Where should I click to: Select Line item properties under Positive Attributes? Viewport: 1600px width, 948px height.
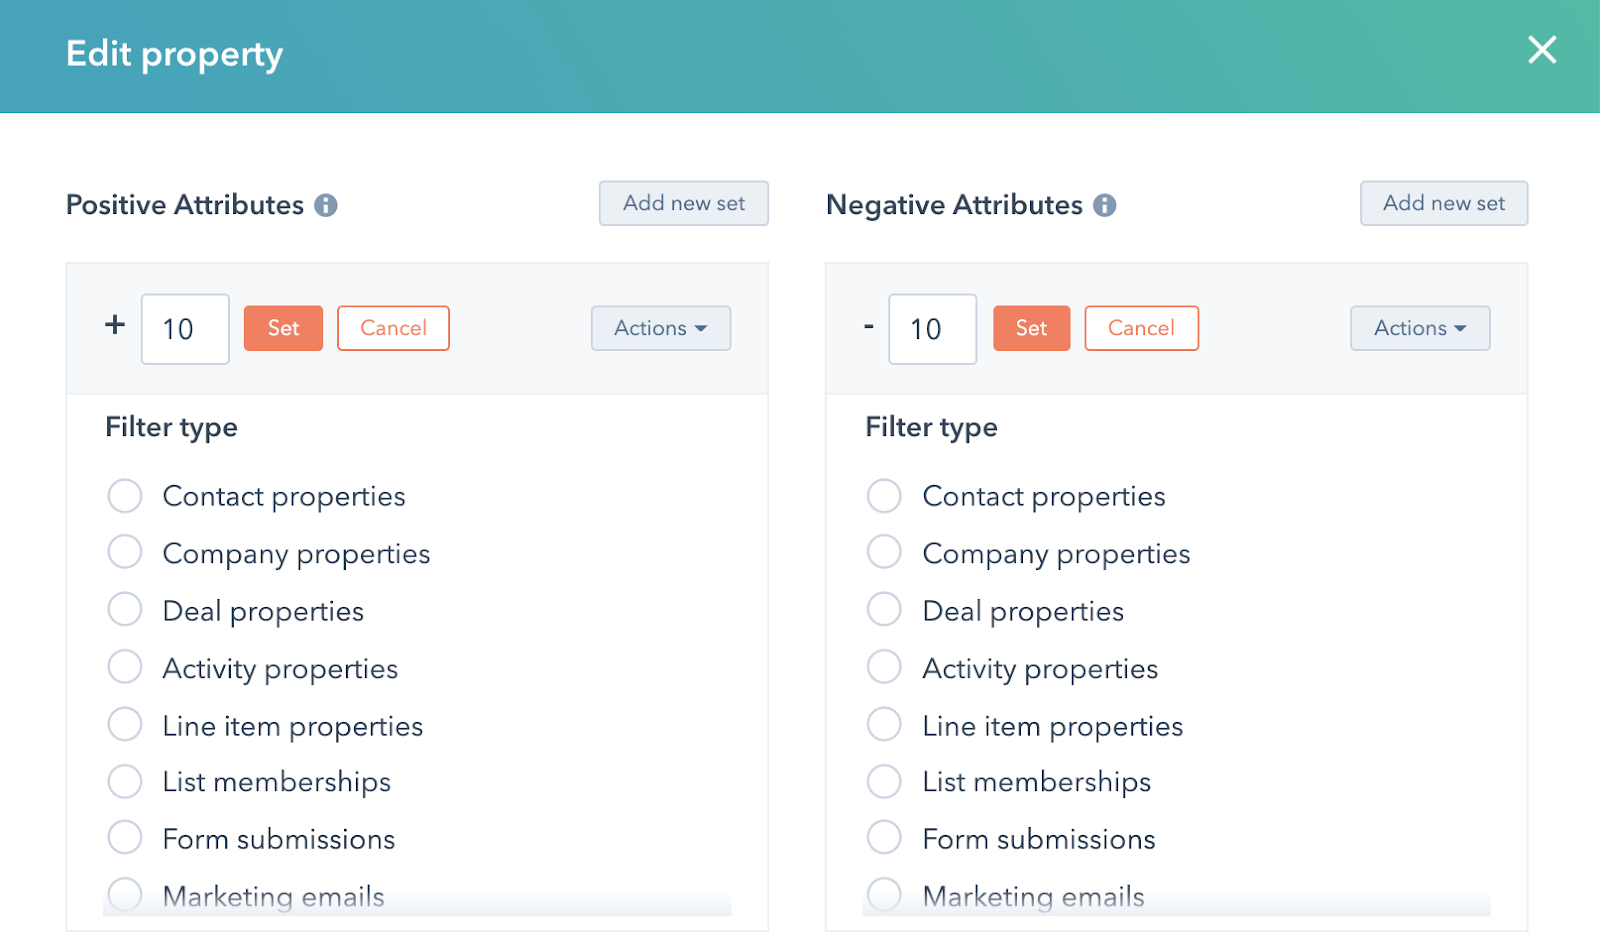(125, 724)
